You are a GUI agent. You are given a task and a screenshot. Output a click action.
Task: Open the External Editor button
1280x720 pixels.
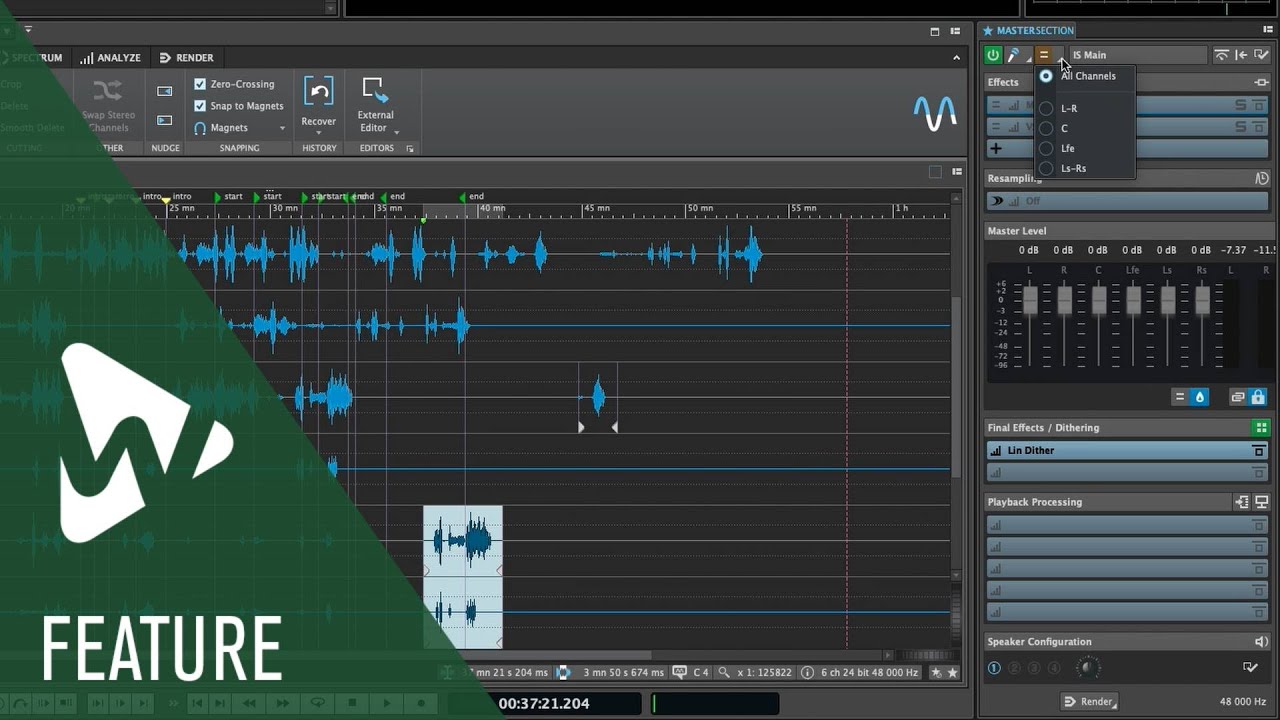coord(375,105)
